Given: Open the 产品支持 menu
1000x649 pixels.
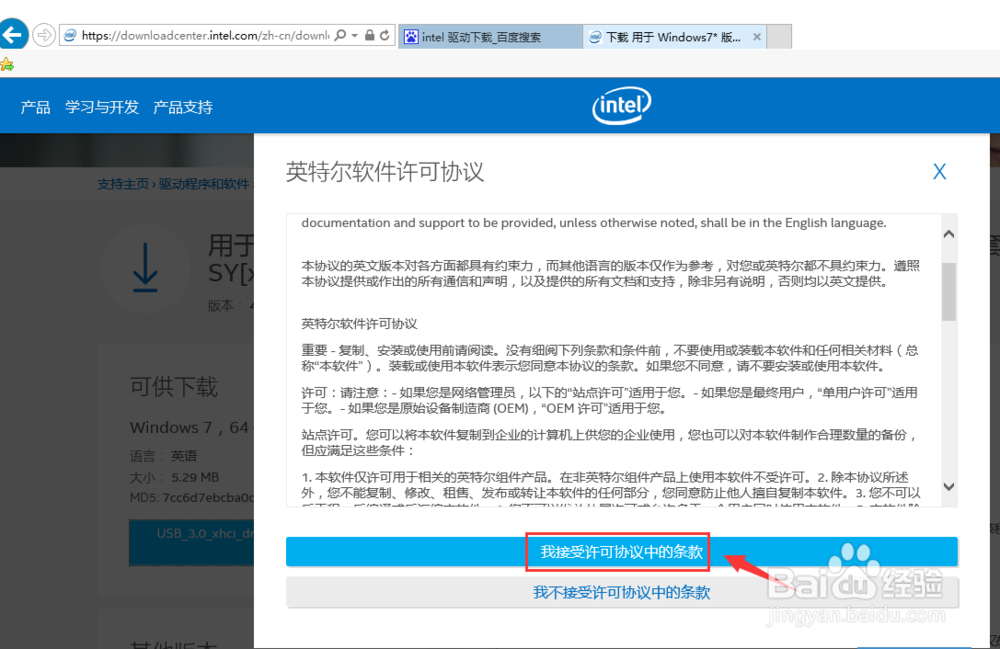Looking at the screenshot, I should (183, 107).
